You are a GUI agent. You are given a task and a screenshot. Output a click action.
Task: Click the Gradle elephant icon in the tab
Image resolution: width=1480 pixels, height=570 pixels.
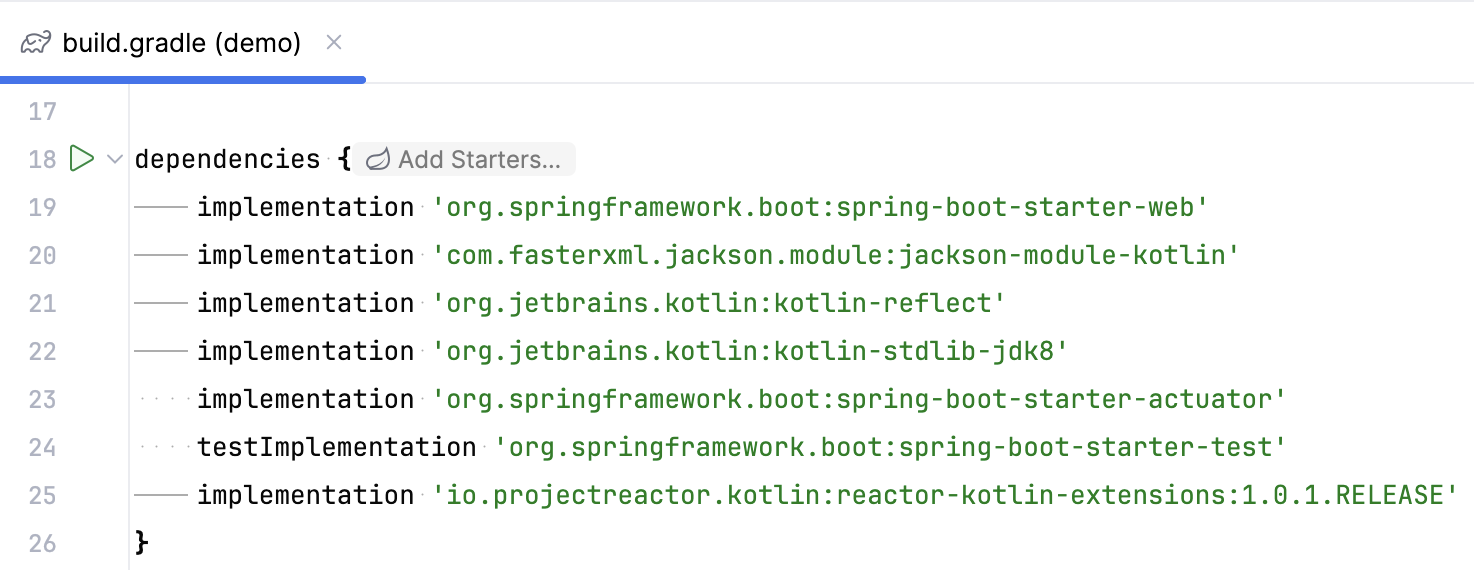click(36, 43)
